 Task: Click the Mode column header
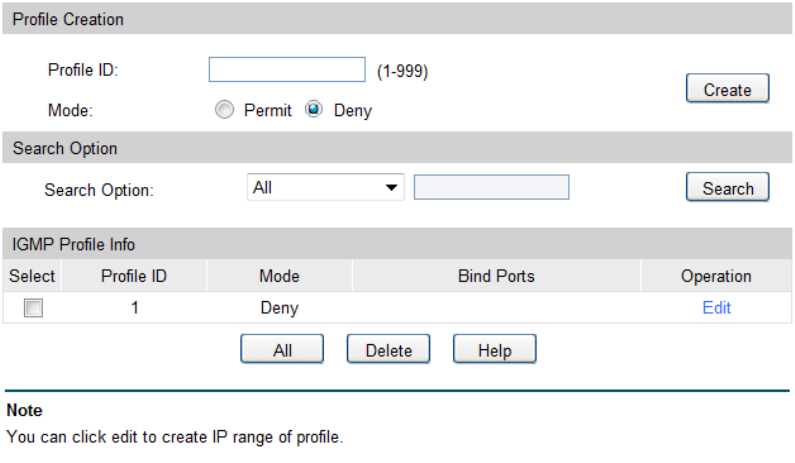pyautogui.click(x=279, y=276)
